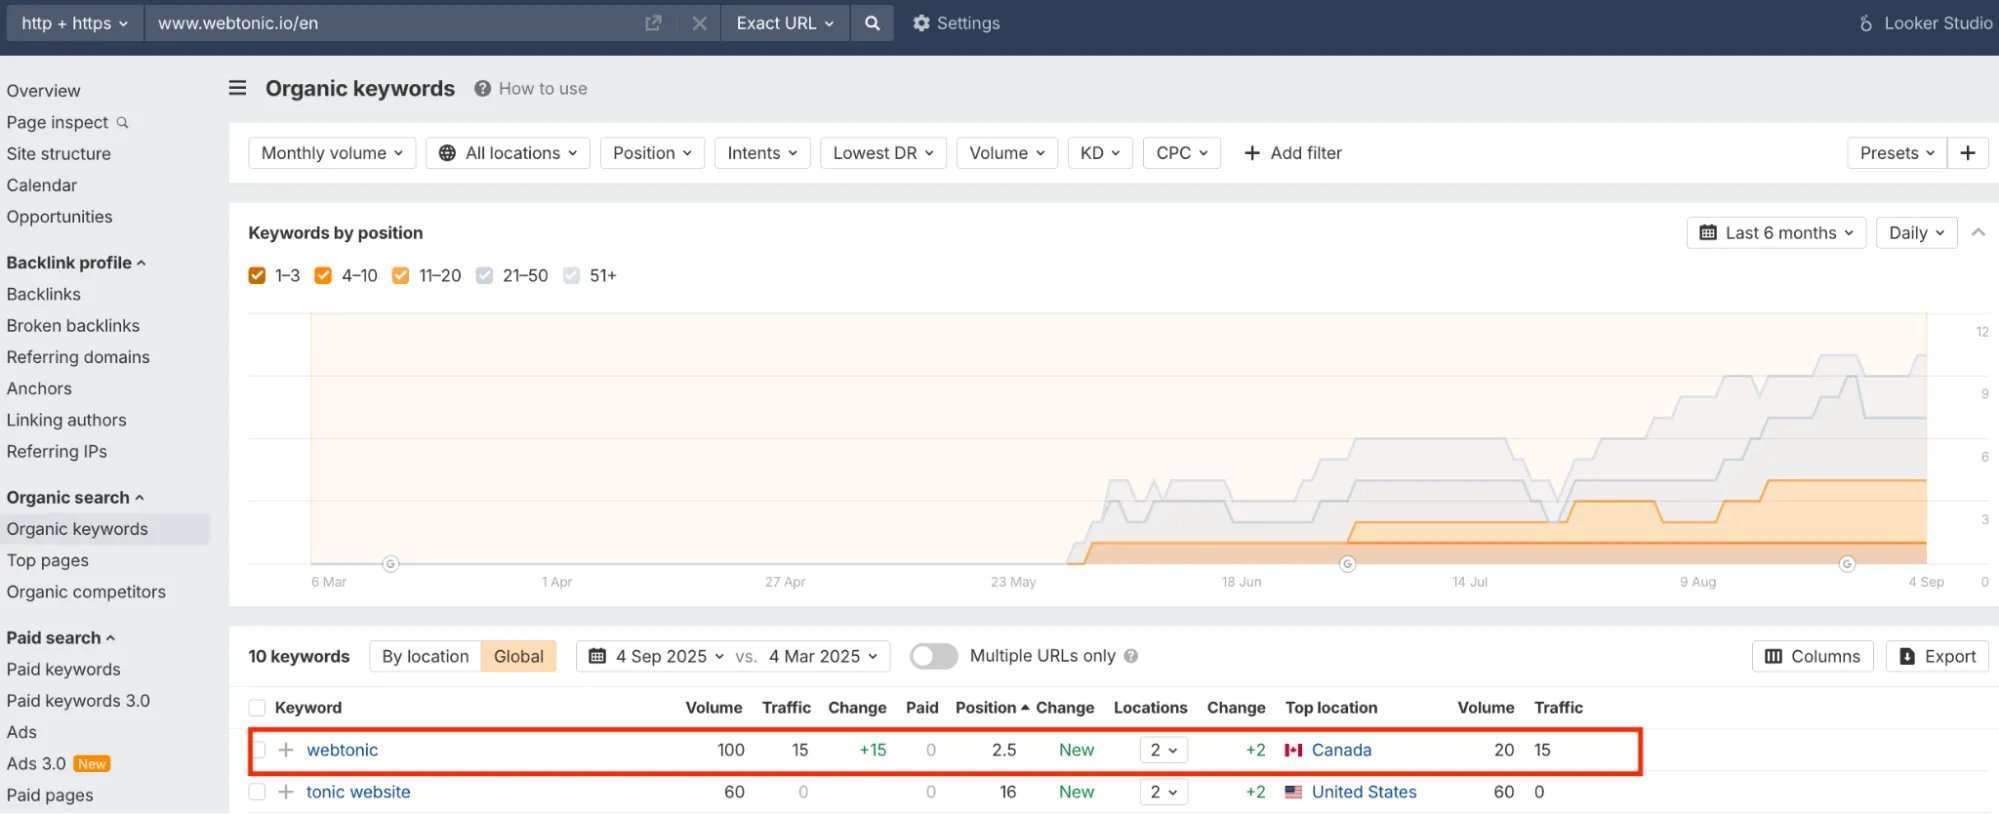Image resolution: width=1999 pixels, height=814 pixels.
Task: Enable the 21–50 positions checkbox
Action: pyautogui.click(x=484, y=275)
